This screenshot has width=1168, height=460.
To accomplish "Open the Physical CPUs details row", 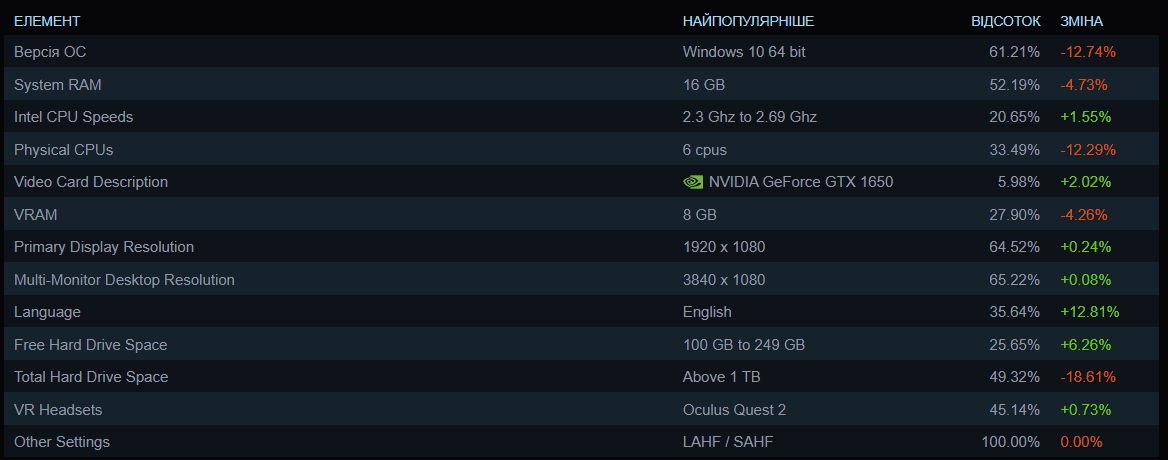I will tap(584, 149).
